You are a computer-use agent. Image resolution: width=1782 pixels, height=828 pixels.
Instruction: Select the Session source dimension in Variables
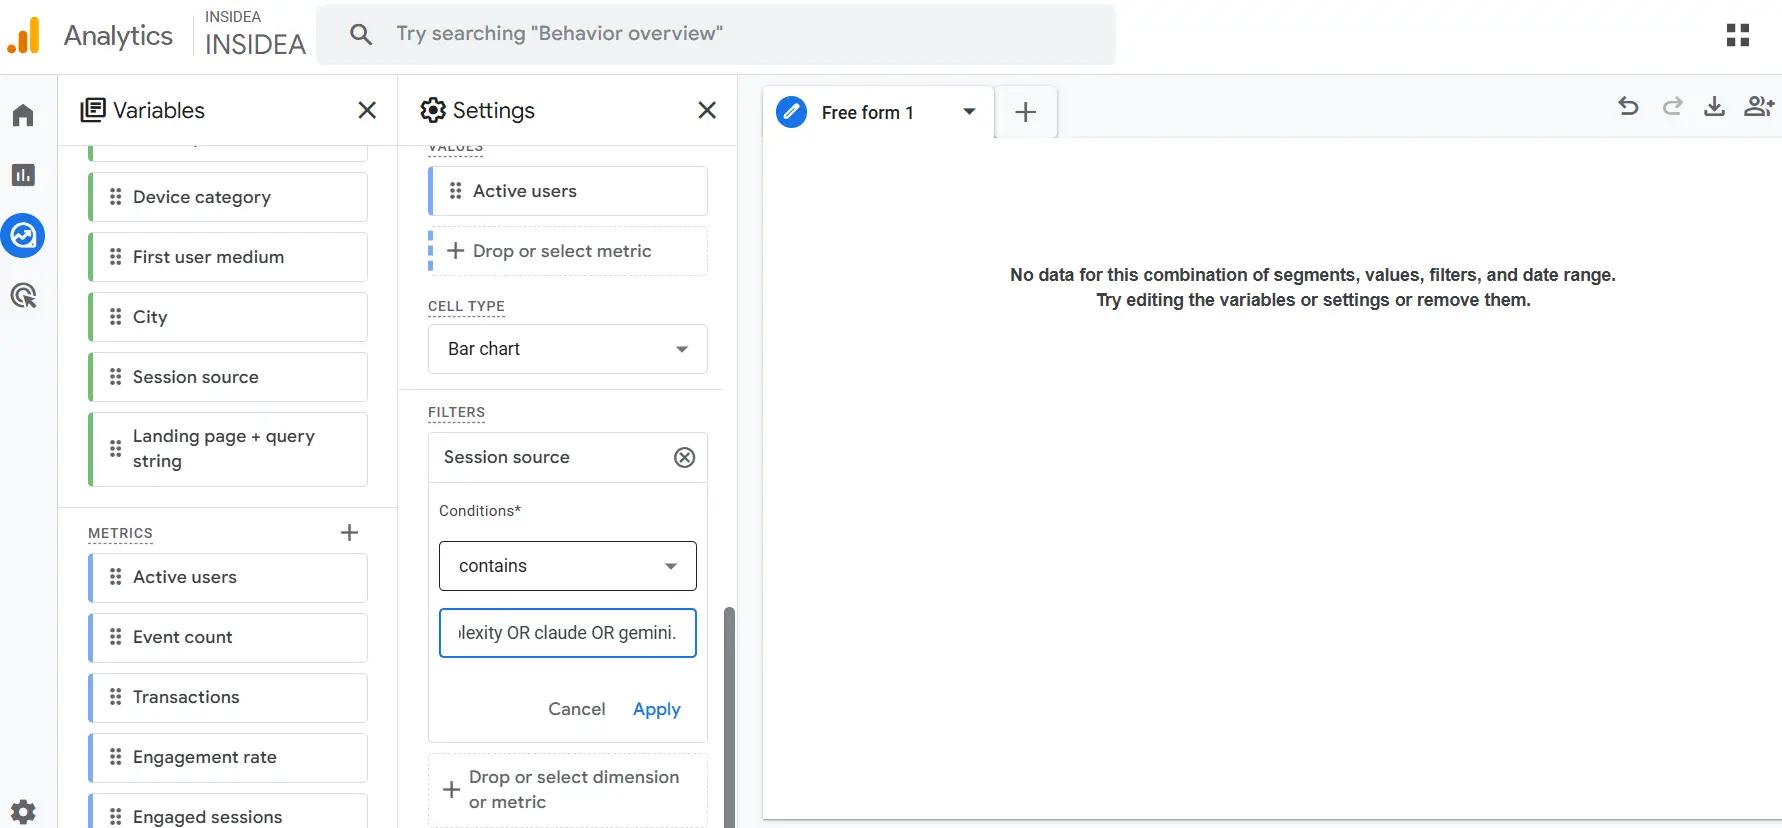pos(229,377)
